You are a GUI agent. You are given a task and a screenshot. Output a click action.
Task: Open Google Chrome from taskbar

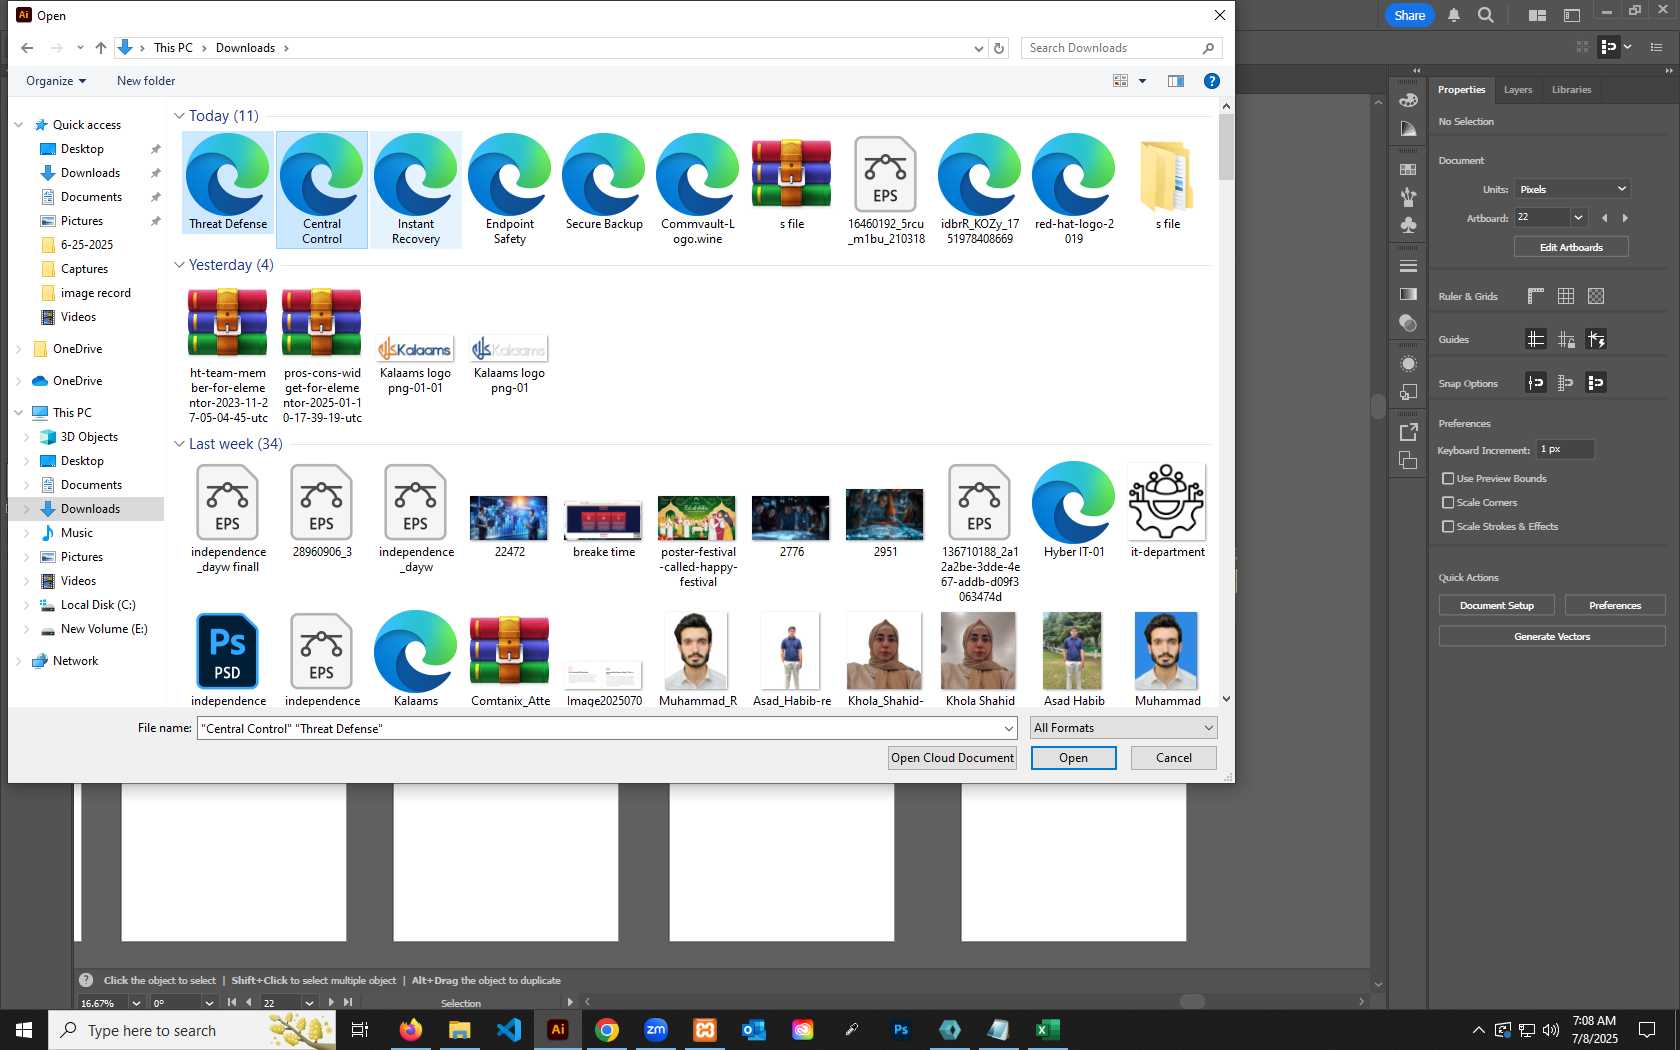tap(607, 1029)
